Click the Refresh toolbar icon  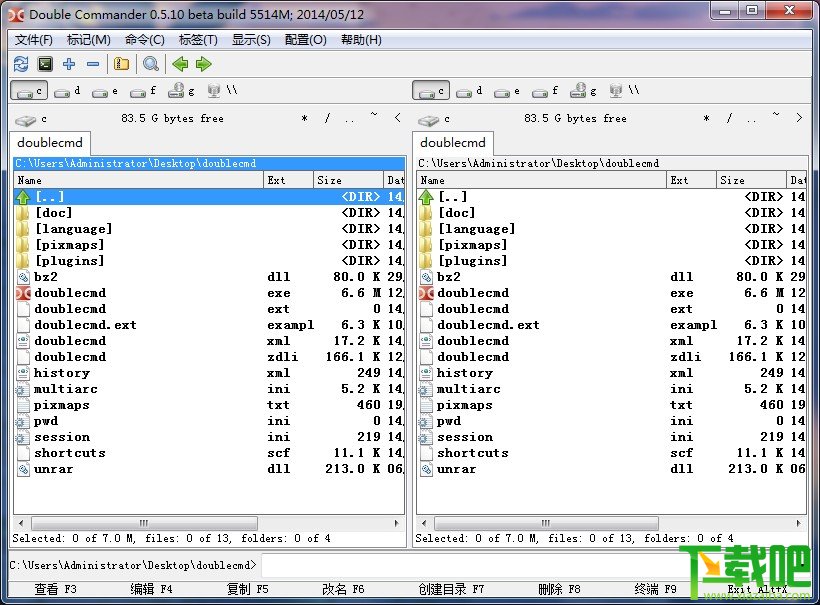[20, 64]
